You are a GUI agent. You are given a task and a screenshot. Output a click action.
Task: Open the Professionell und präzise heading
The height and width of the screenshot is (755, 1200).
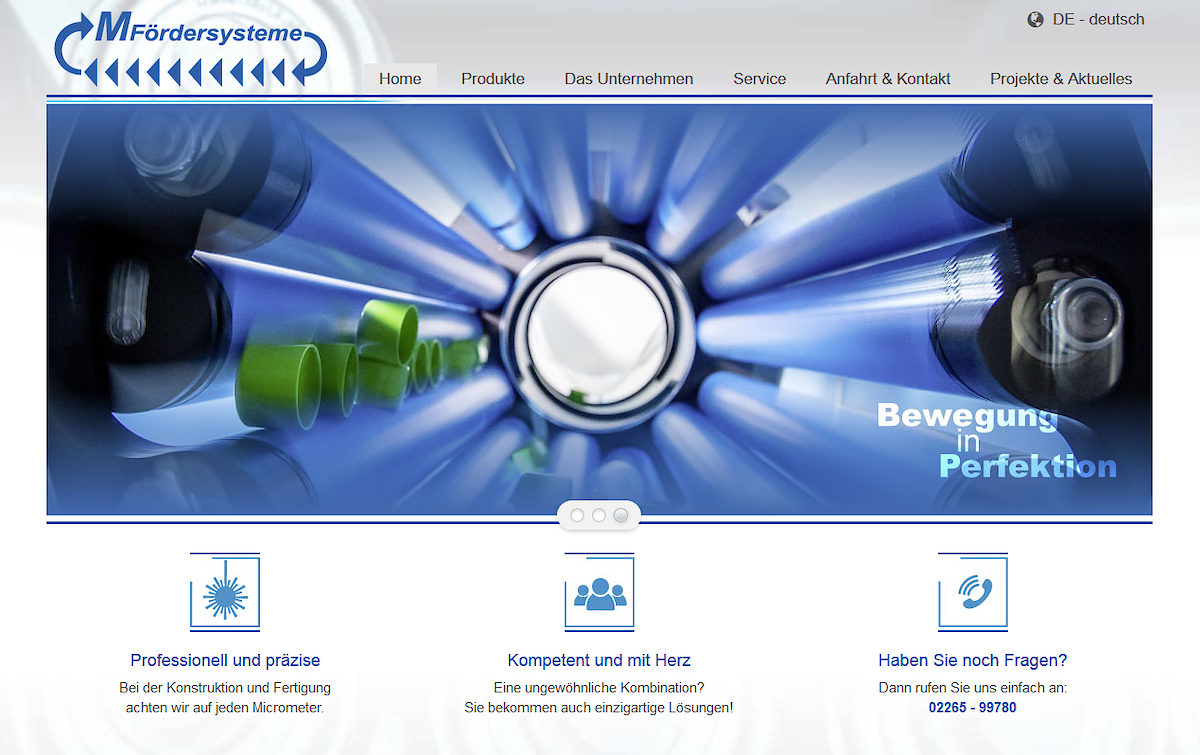[225, 661]
